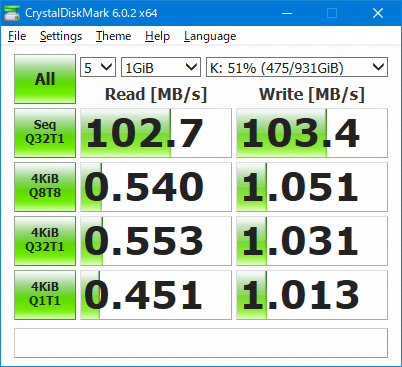Open the Settings menu

(61, 36)
